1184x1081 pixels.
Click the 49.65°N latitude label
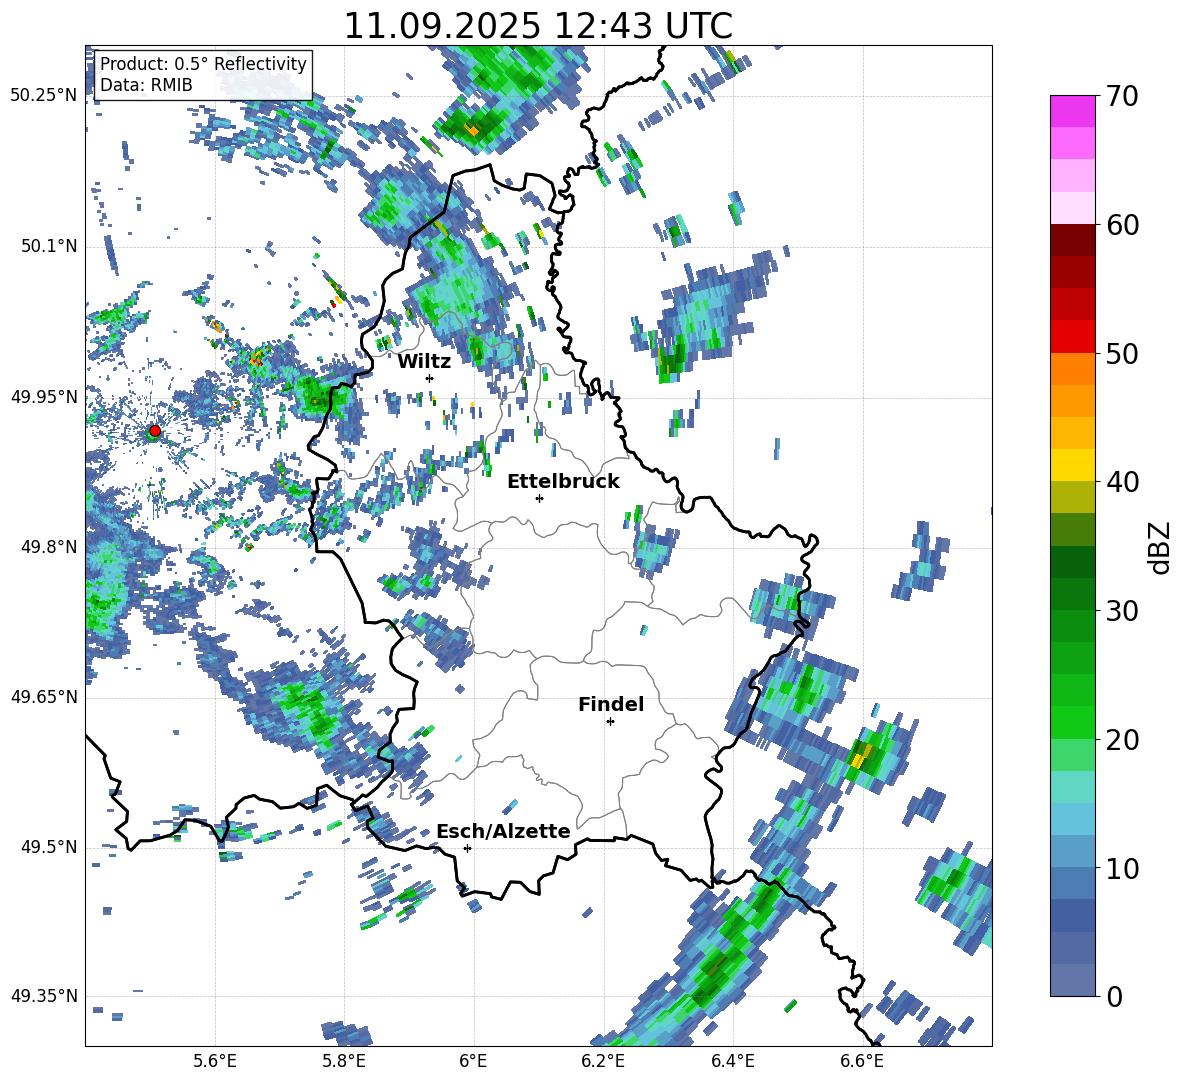point(44,697)
